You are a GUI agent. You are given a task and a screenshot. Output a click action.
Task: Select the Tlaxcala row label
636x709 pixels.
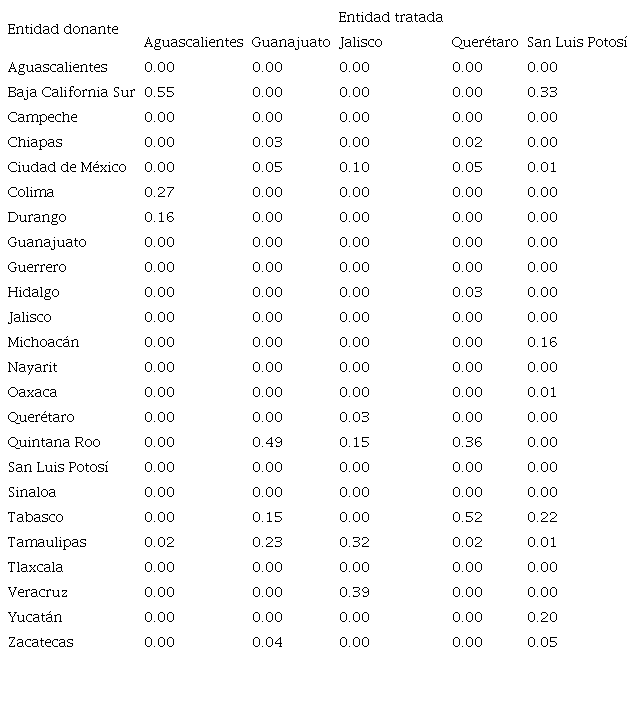(x=36, y=568)
